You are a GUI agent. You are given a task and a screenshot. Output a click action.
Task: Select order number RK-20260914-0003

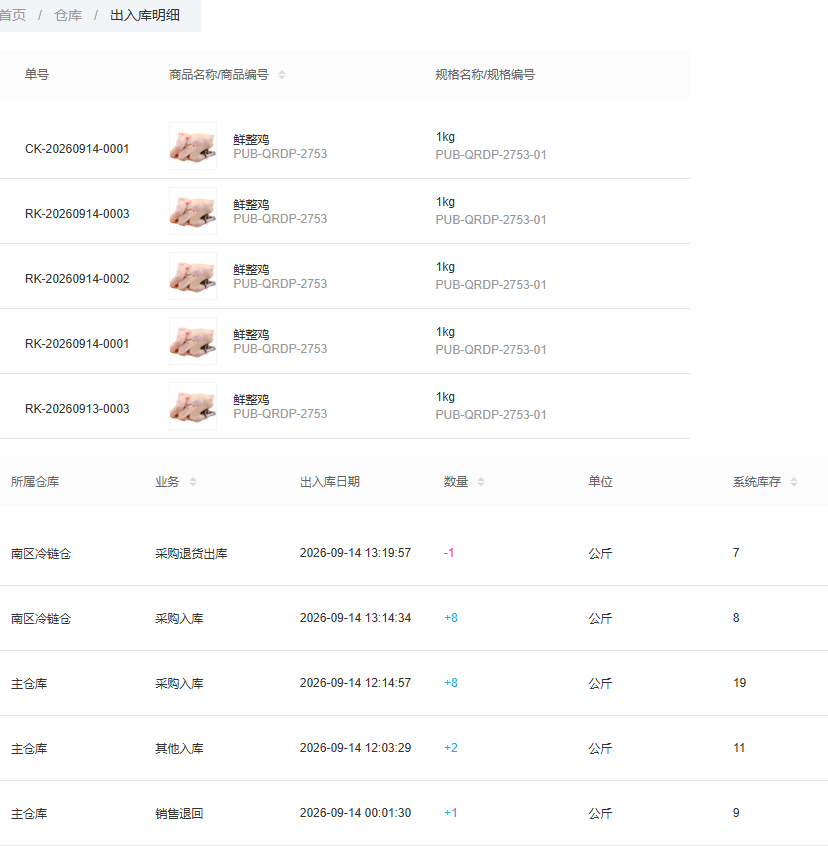77,214
